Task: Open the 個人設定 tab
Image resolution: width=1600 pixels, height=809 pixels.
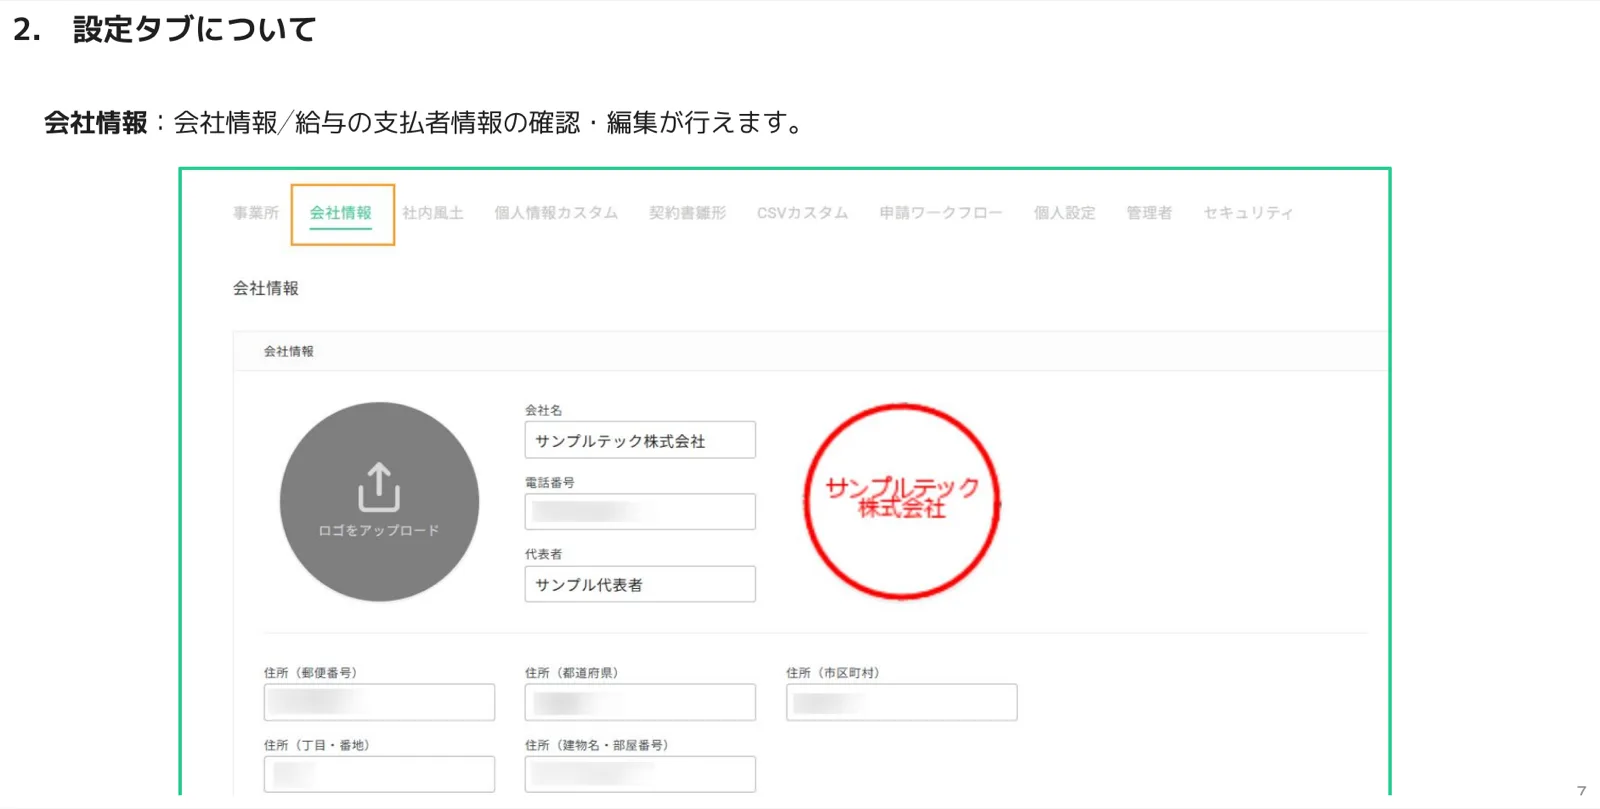Action: pos(1064,213)
